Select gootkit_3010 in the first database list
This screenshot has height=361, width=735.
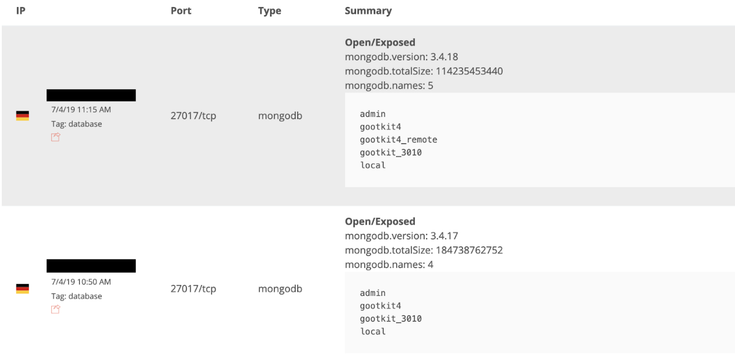[x=390, y=152]
